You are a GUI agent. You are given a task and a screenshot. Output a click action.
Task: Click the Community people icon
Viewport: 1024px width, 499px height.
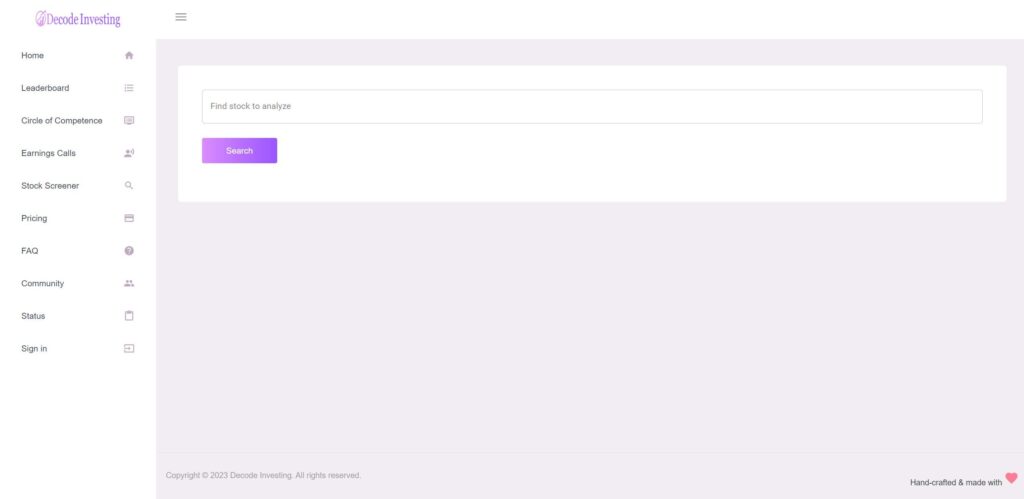(129, 284)
